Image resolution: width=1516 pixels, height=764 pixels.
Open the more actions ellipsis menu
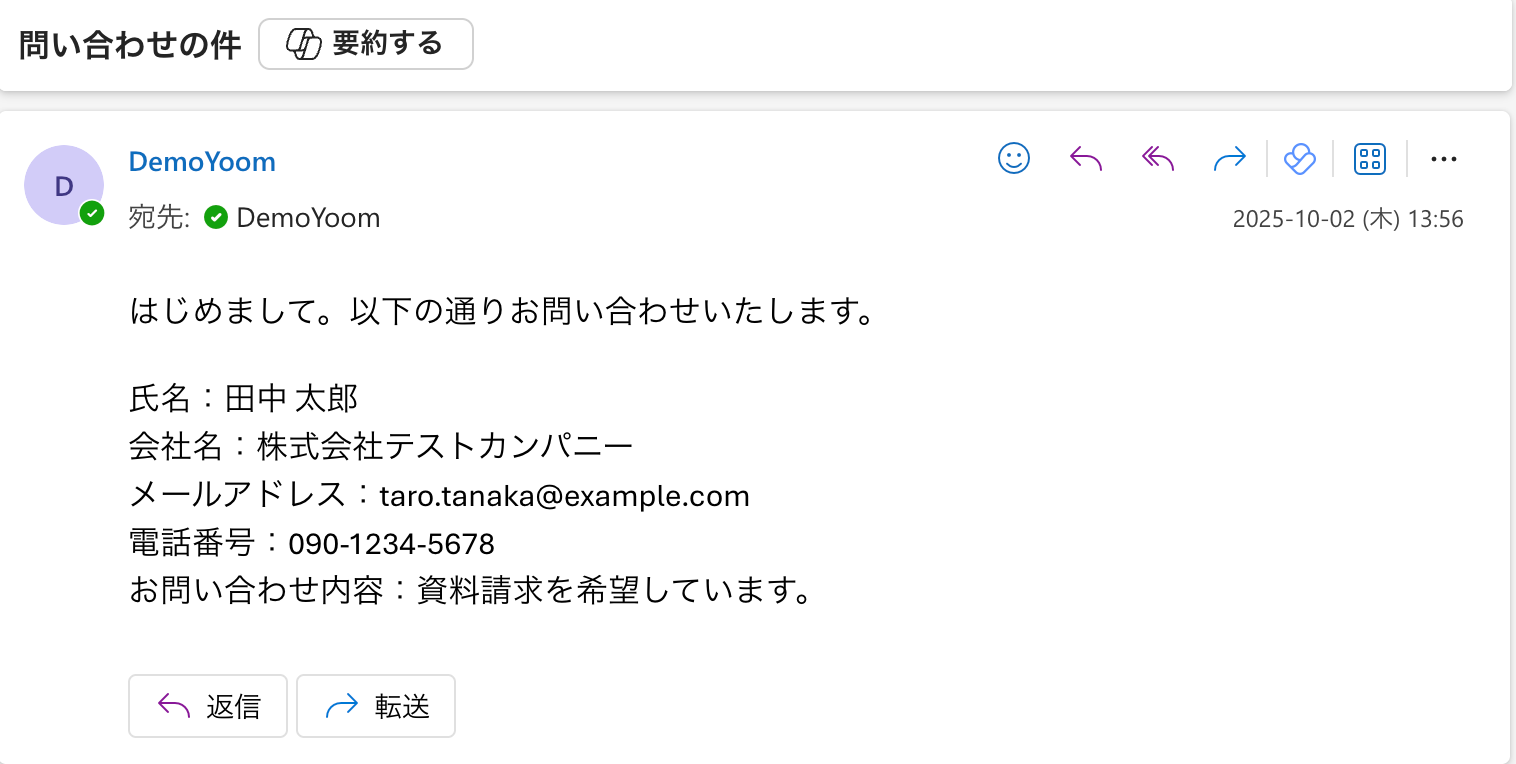tap(1444, 158)
